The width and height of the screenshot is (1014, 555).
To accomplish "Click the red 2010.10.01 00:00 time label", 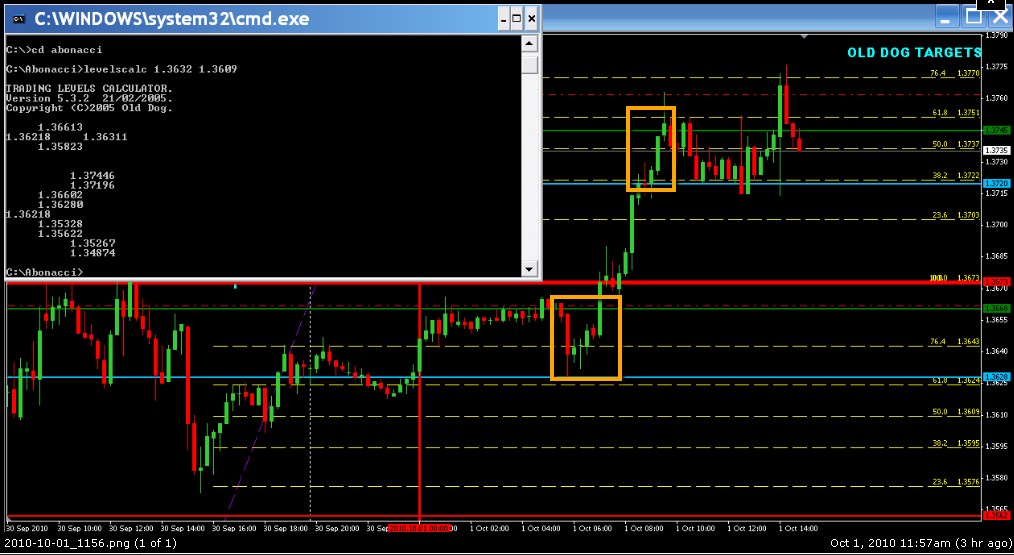I will point(419,528).
